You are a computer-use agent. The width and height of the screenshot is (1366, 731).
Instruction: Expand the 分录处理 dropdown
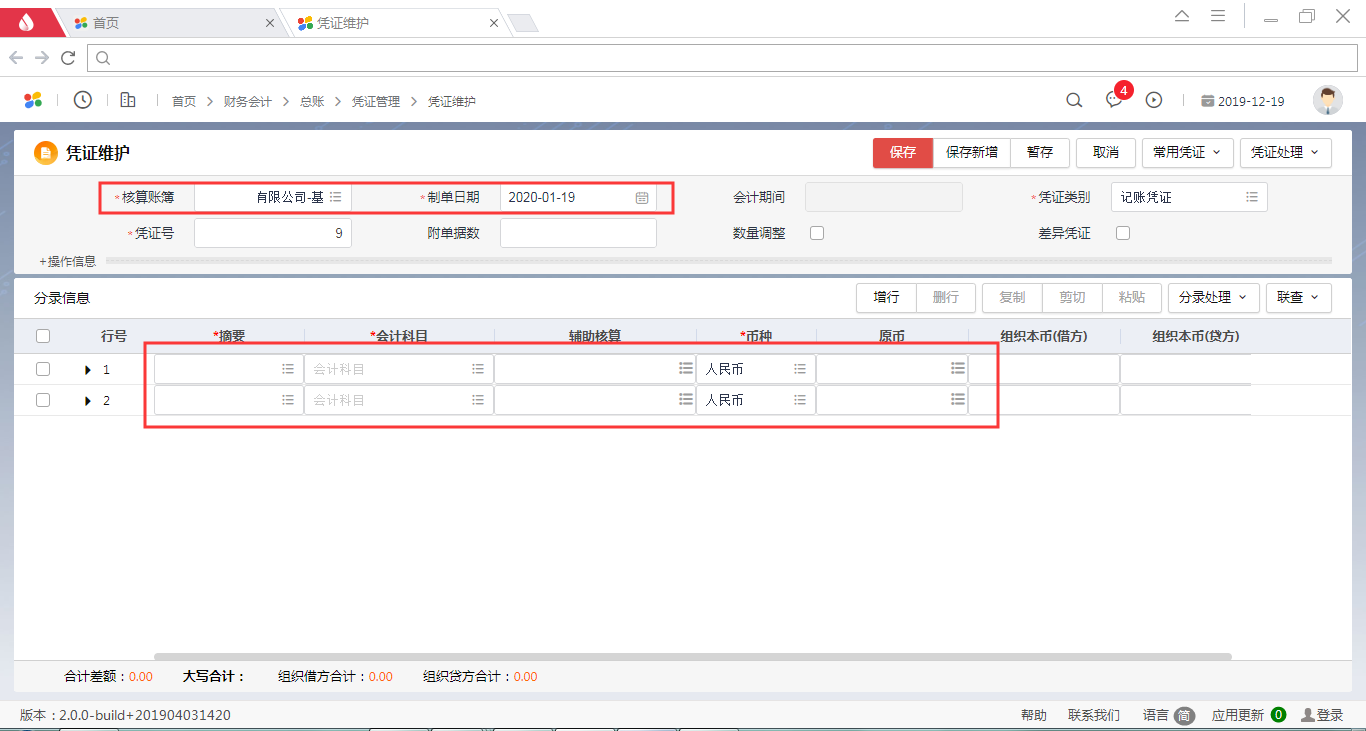[x=1213, y=297]
